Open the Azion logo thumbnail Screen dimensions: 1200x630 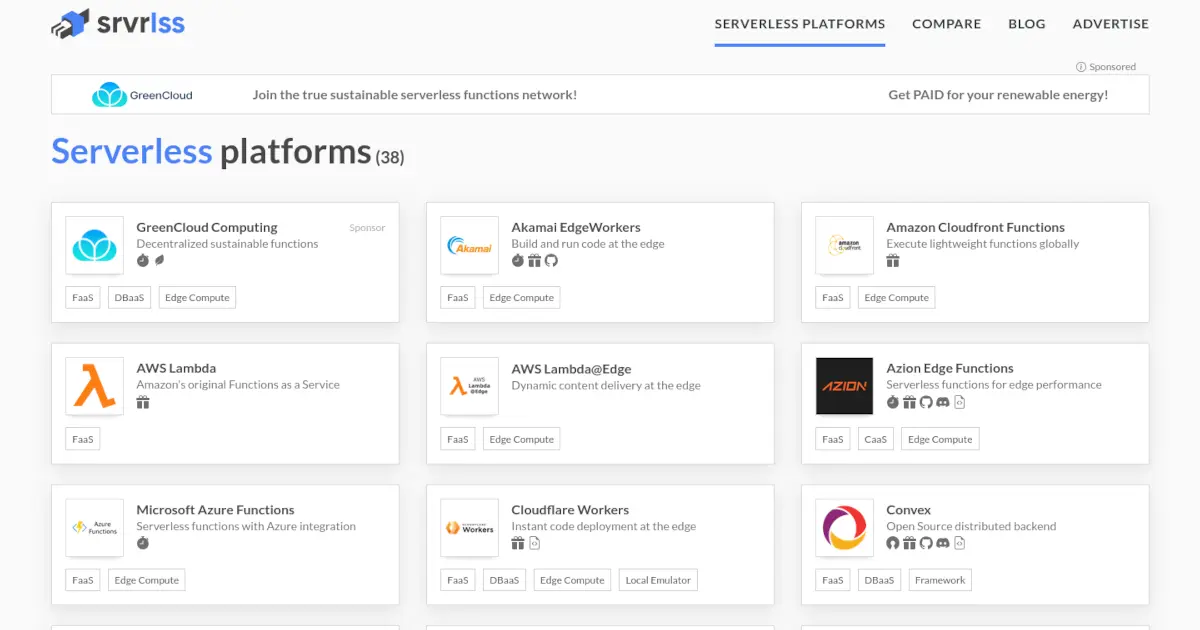845,386
